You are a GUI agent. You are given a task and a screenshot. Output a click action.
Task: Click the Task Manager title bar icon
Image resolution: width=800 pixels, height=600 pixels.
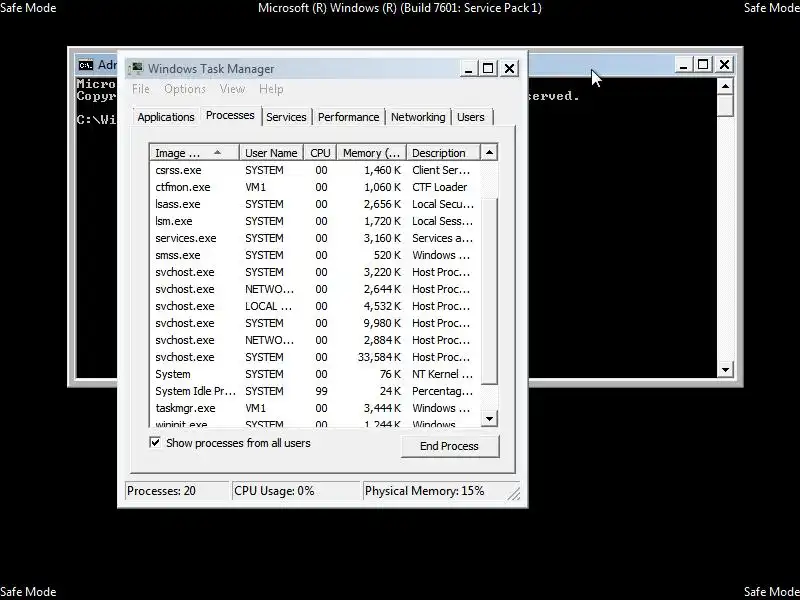coord(136,68)
